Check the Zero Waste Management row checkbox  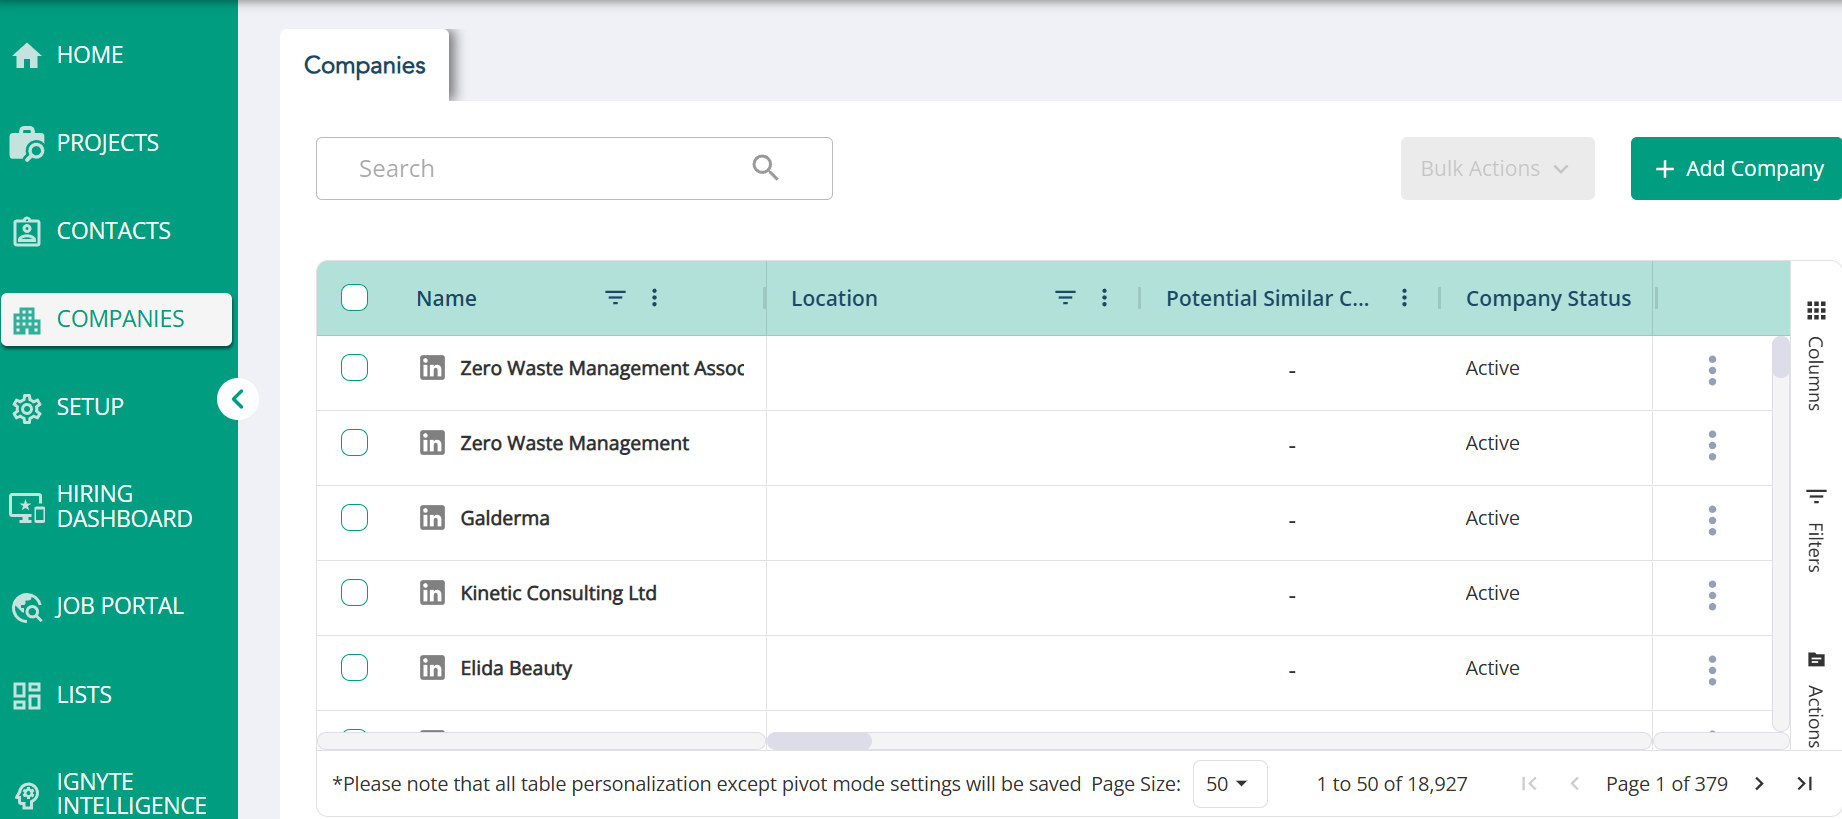(x=354, y=442)
